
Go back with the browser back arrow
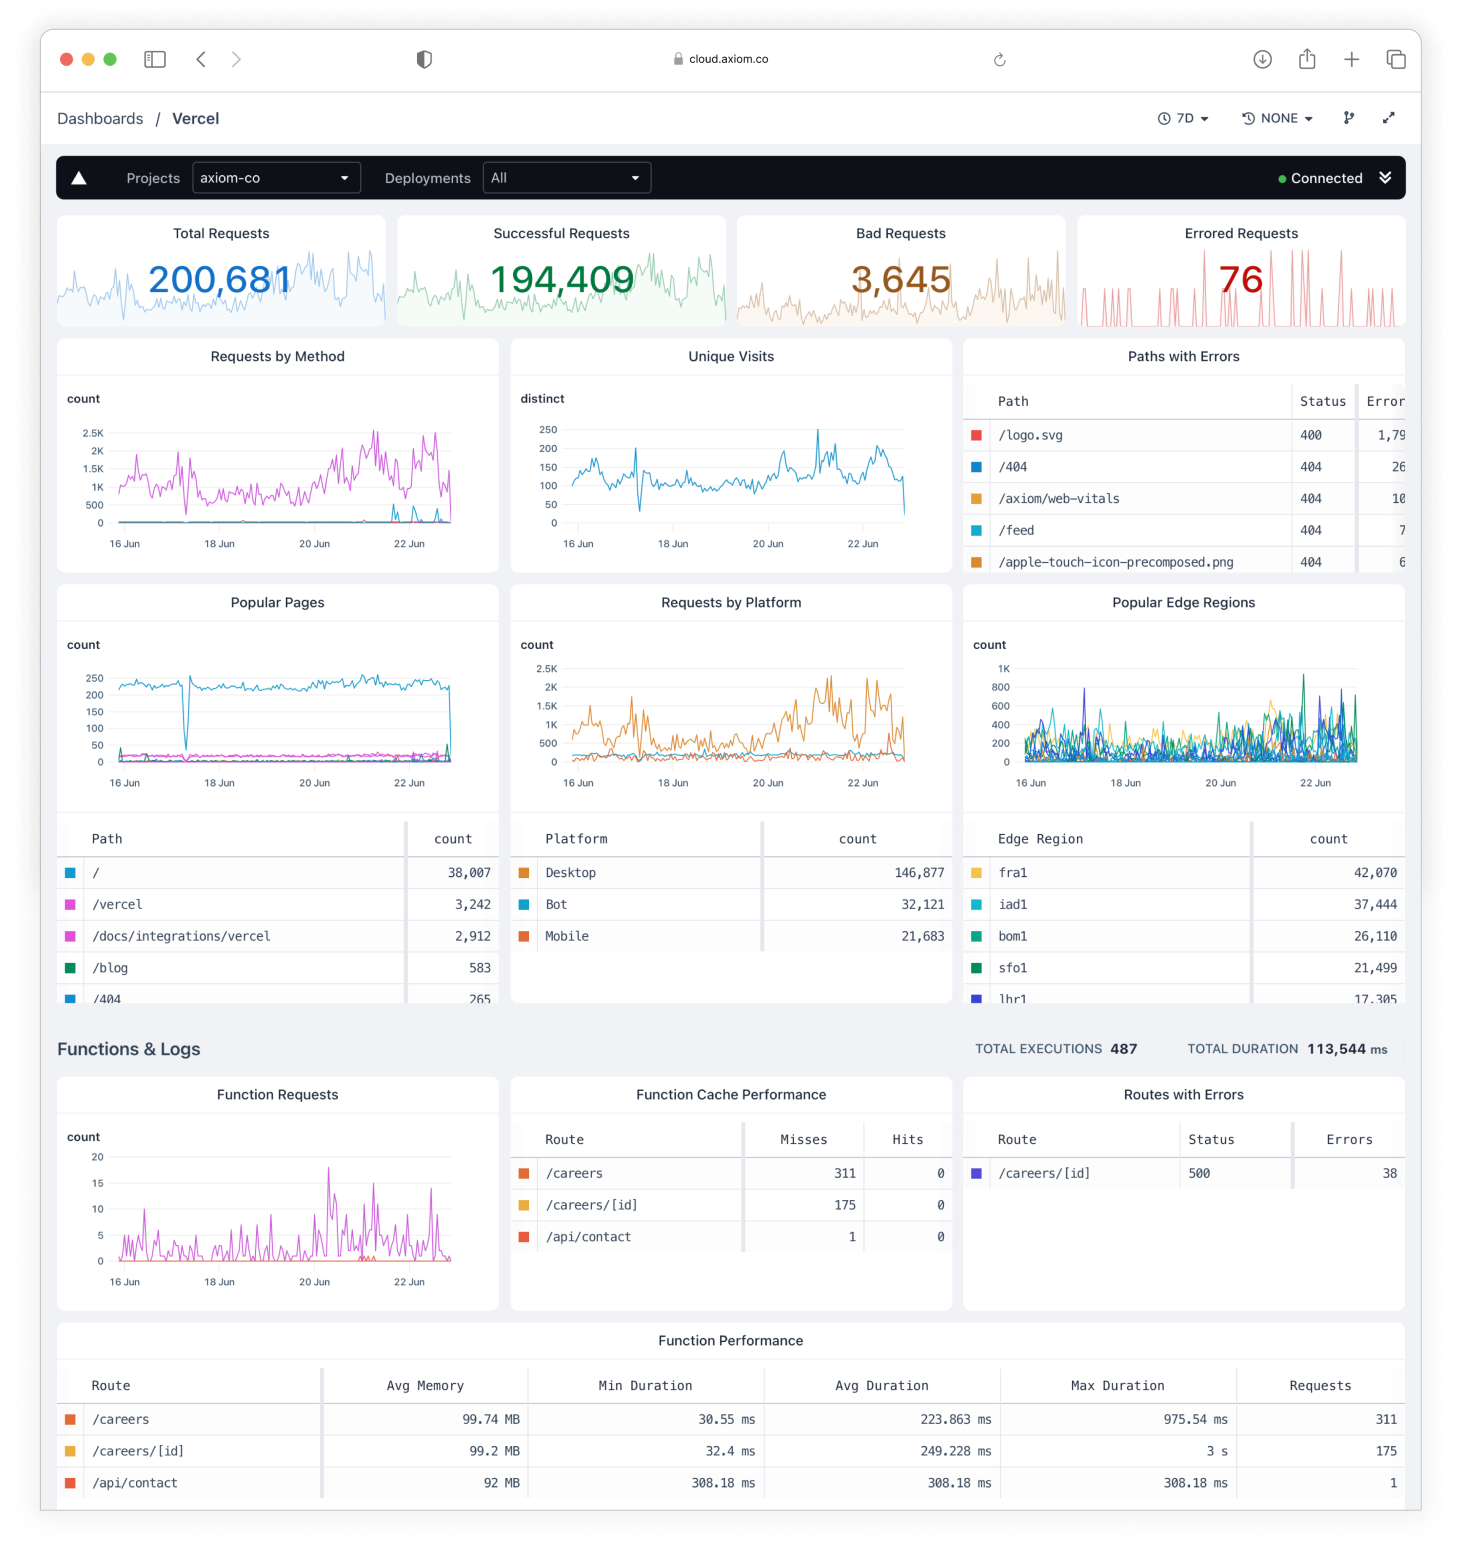[x=201, y=59]
